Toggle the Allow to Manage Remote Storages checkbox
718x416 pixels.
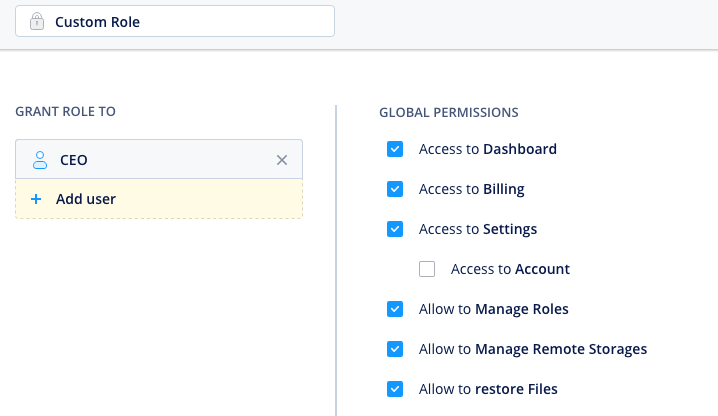pos(395,349)
